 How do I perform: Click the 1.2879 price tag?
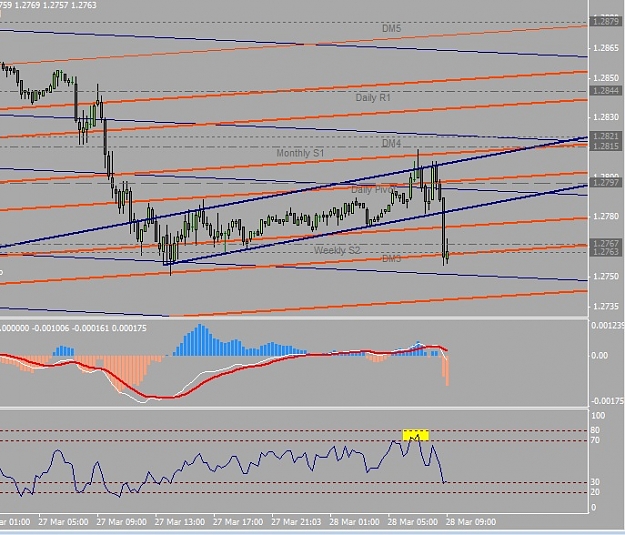coord(605,21)
